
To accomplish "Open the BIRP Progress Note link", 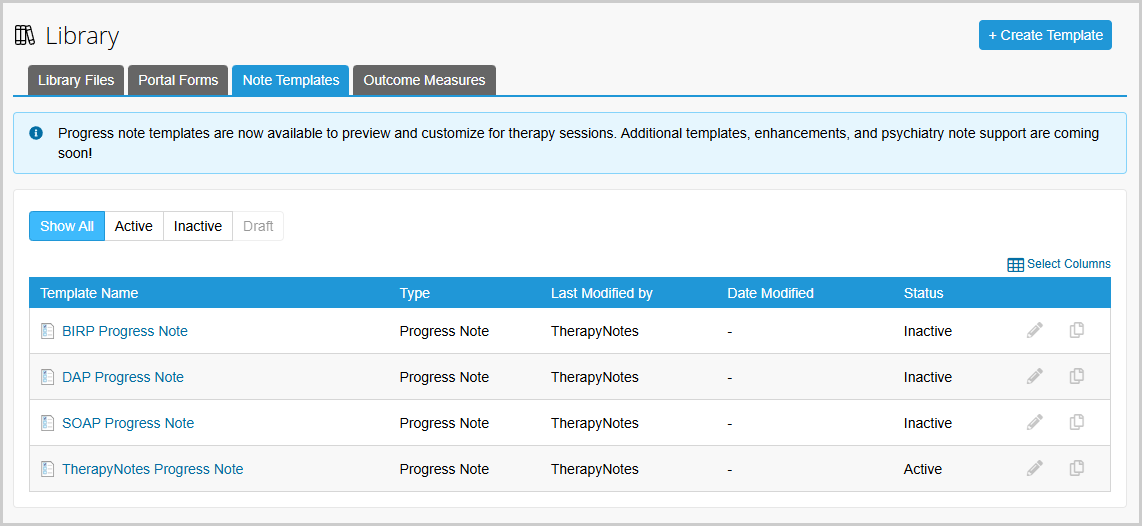I will click(x=125, y=331).
